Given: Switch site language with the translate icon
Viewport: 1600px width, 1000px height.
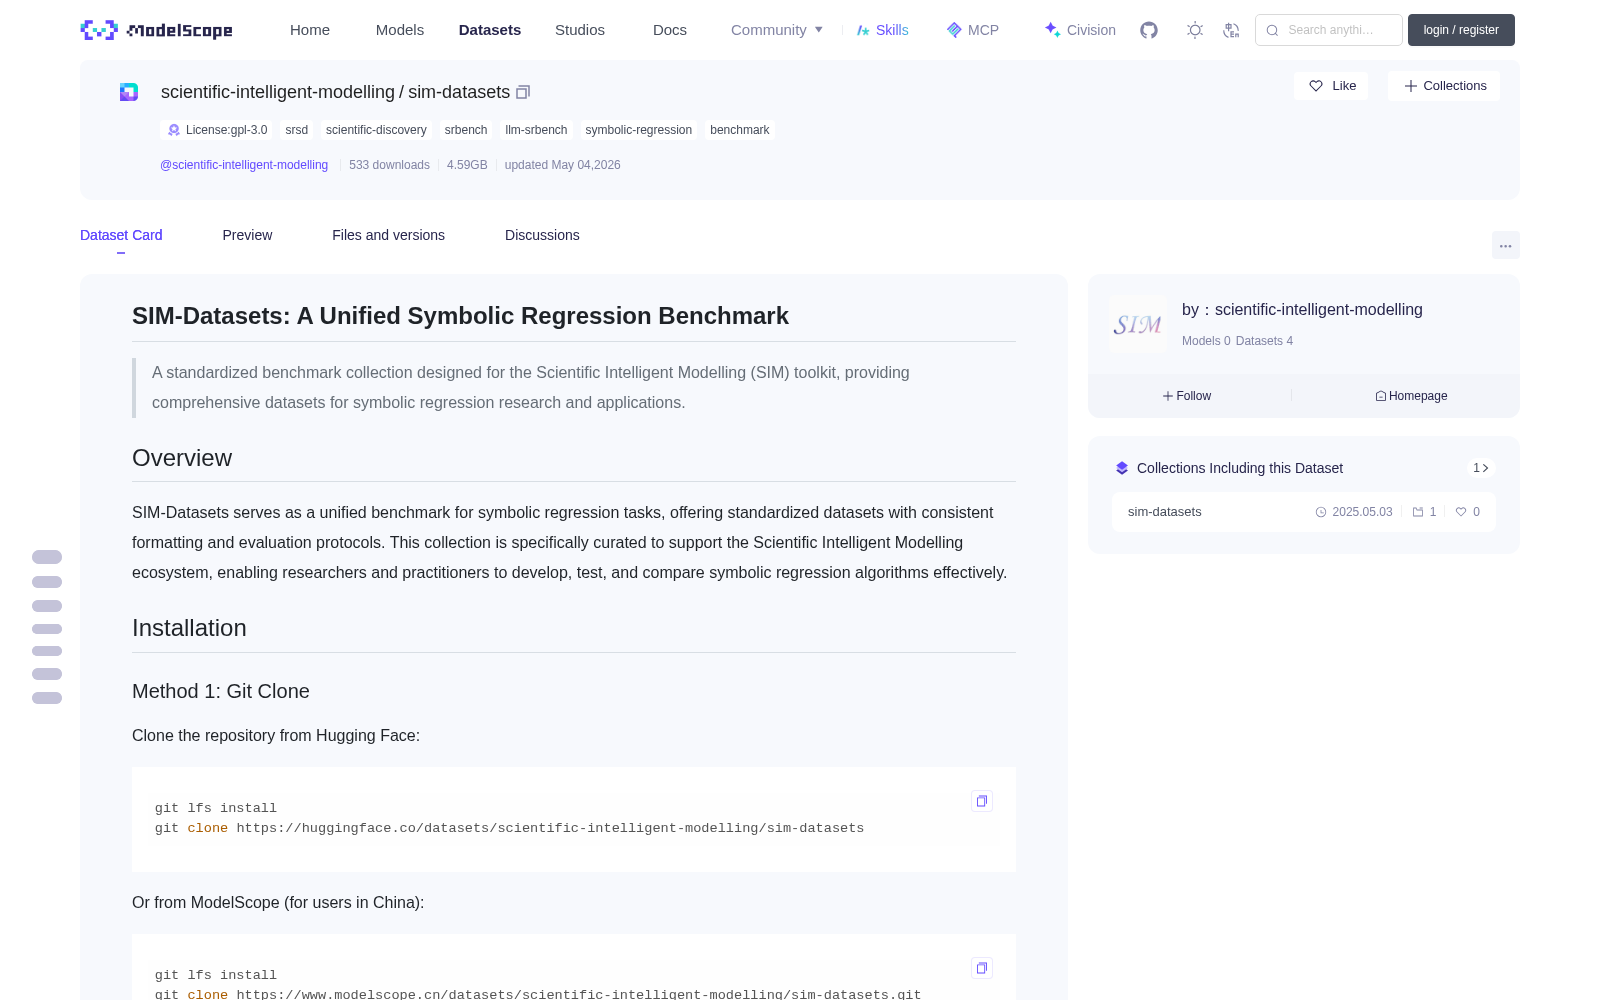Looking at the screenshot, I should pyautogui.click(x=1232, y=30).
